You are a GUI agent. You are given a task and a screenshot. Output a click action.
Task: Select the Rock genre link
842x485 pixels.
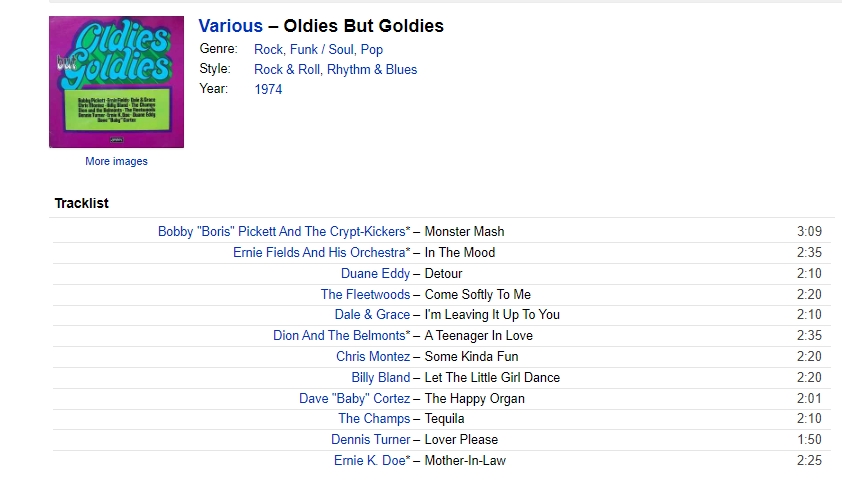coord(268,49)
